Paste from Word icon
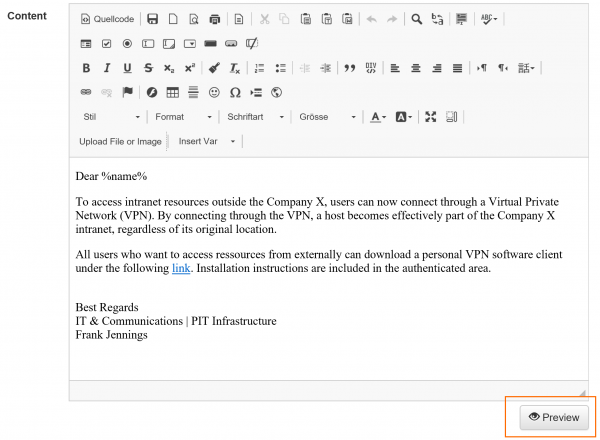This screenshot has width=600, height=440. click(347, 19)
